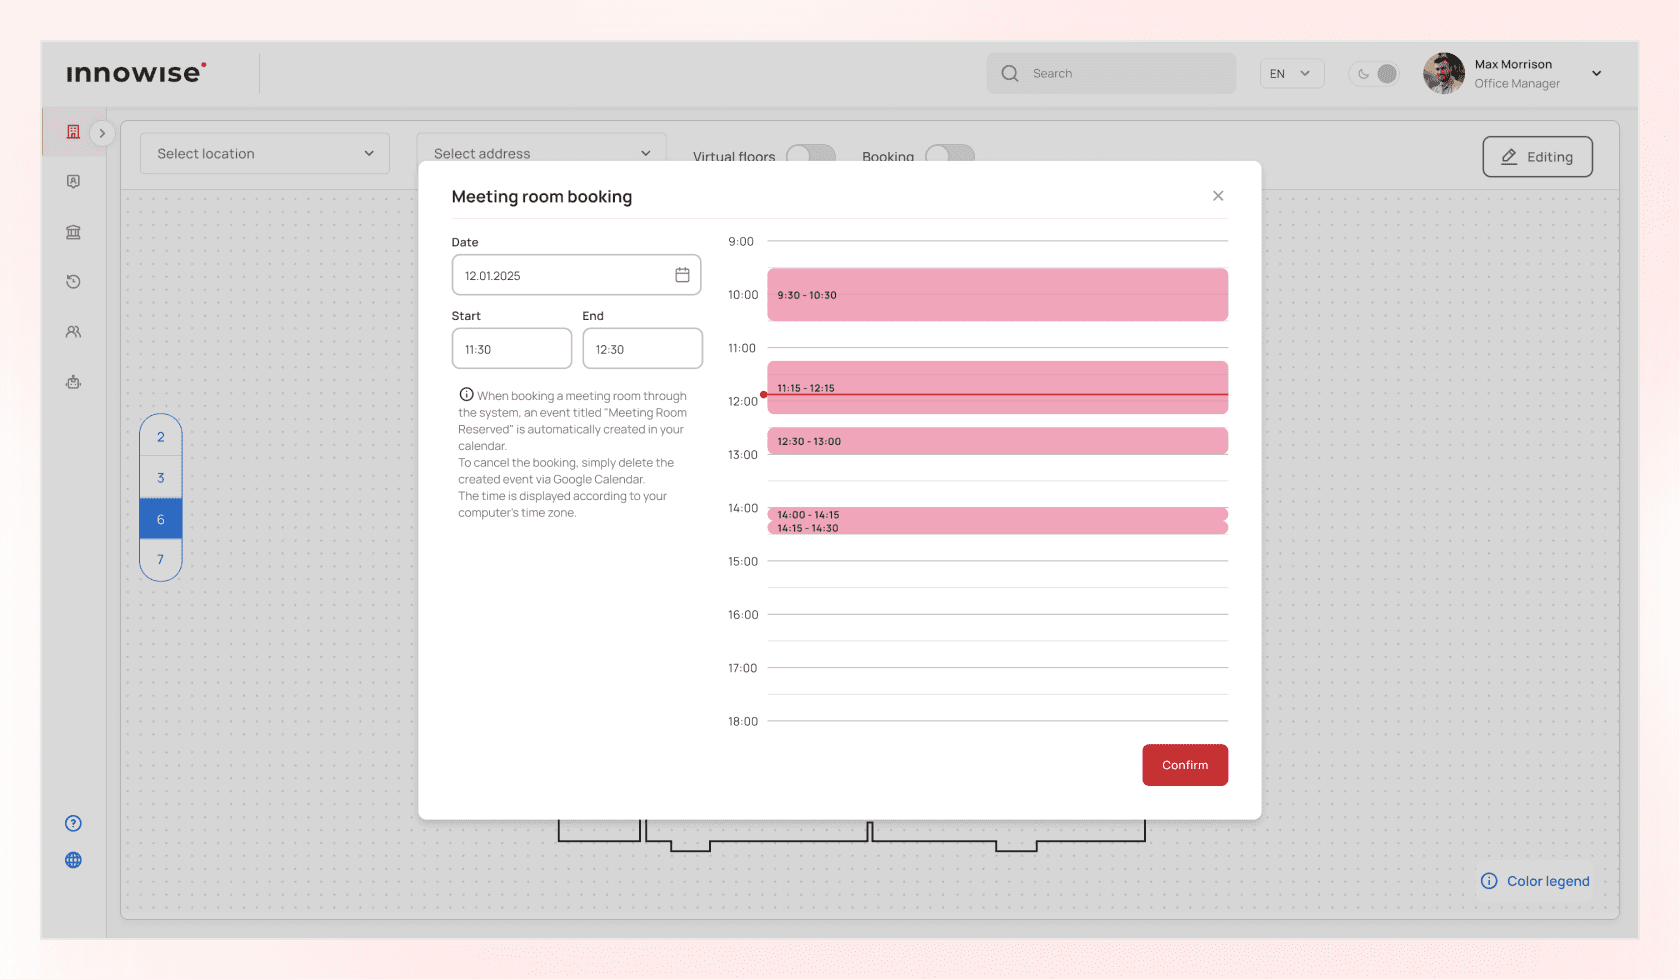Click the Search input field
The image size is (1680, 980).
click(1111, 73)
